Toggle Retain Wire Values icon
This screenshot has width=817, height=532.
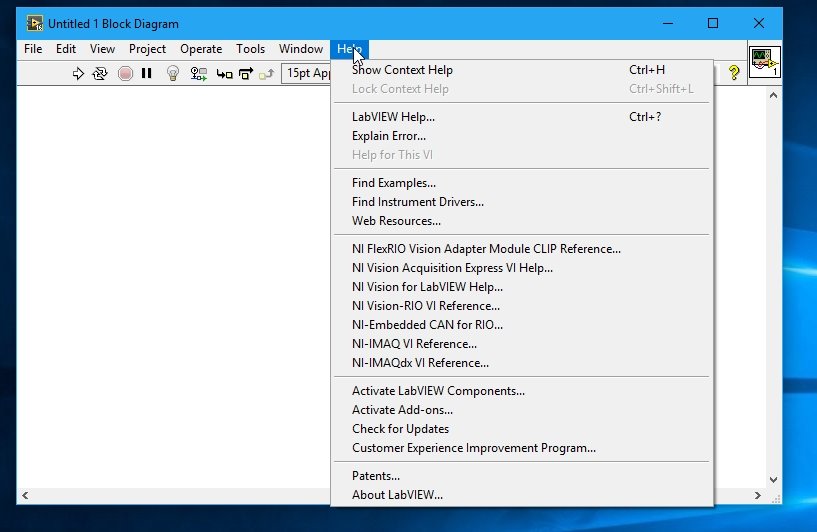198,73
